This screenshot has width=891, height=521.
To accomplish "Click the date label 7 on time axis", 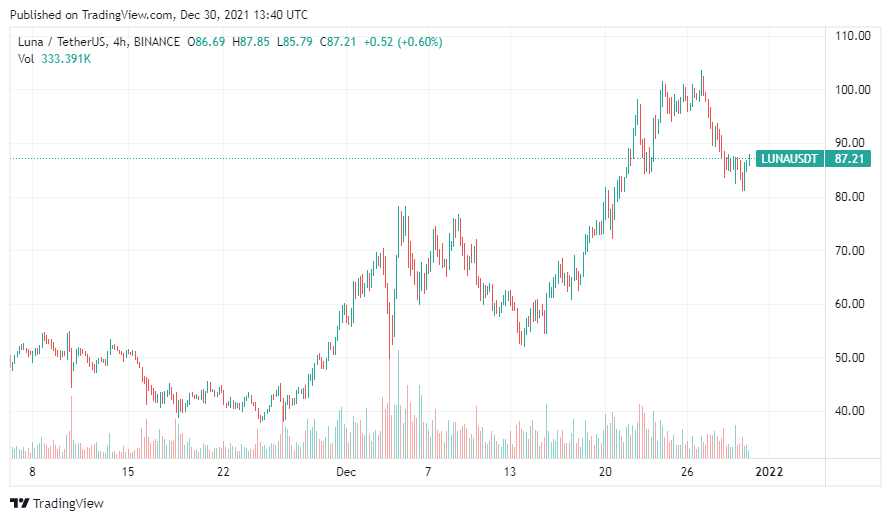I will pos(428,472).
